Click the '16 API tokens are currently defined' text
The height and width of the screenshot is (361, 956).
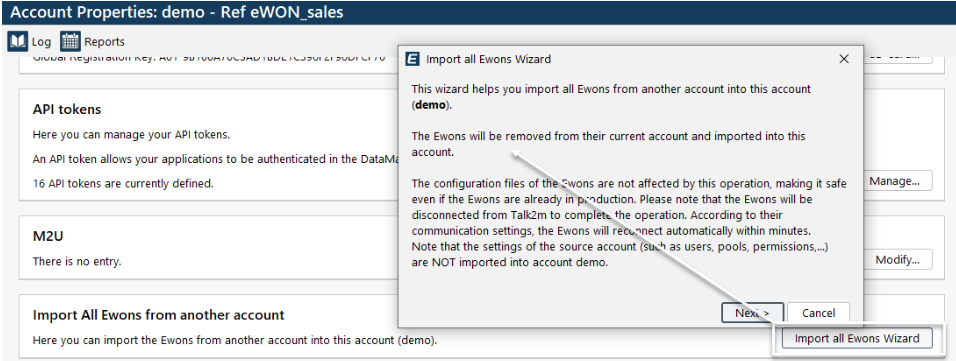pos(123,183)
